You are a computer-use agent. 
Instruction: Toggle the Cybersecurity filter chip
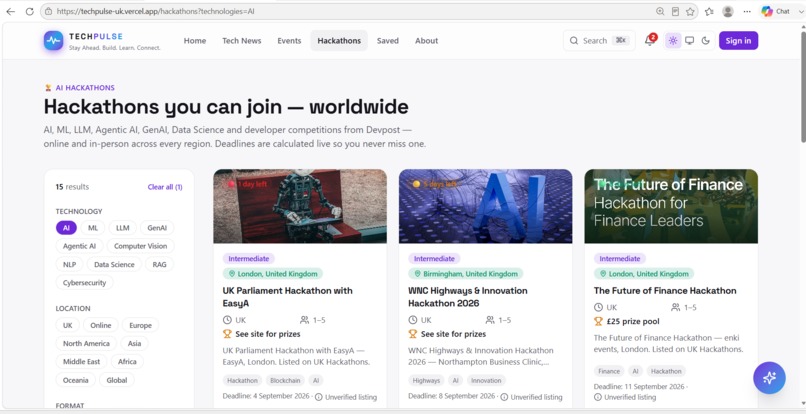point(84,283)
